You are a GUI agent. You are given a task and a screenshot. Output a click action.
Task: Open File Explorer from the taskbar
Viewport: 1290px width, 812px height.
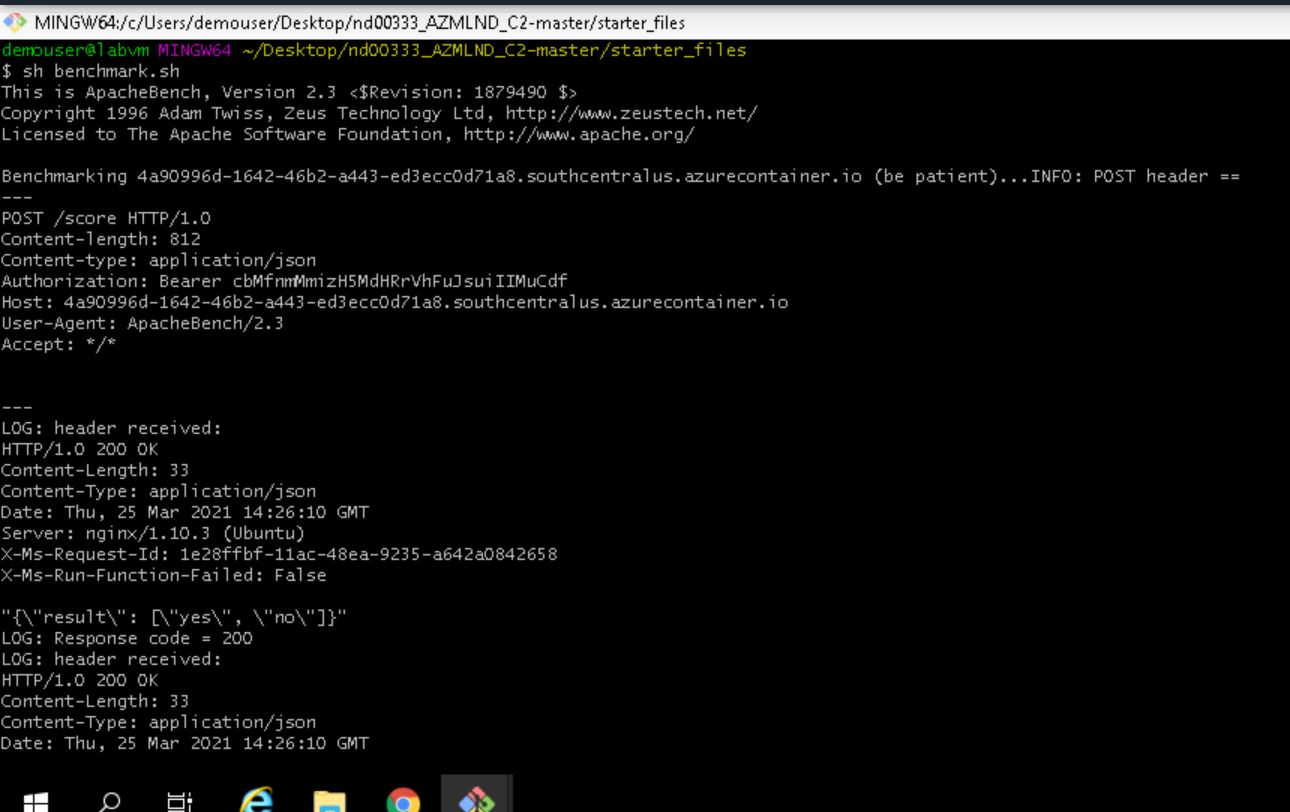coord(330,801)
